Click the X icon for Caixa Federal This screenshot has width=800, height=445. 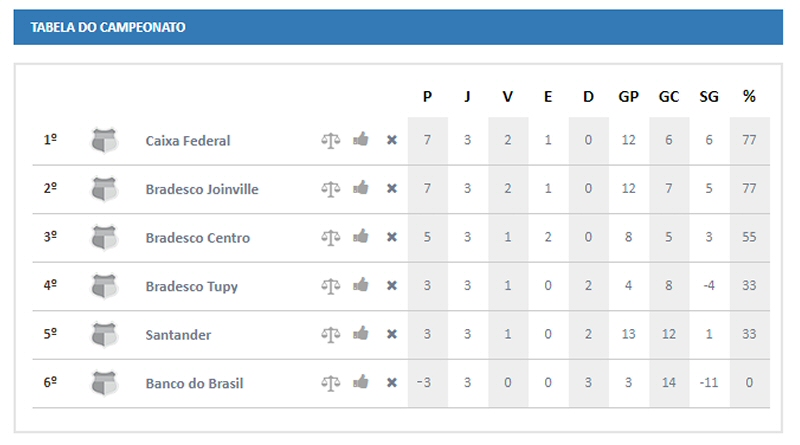[392, 140]
